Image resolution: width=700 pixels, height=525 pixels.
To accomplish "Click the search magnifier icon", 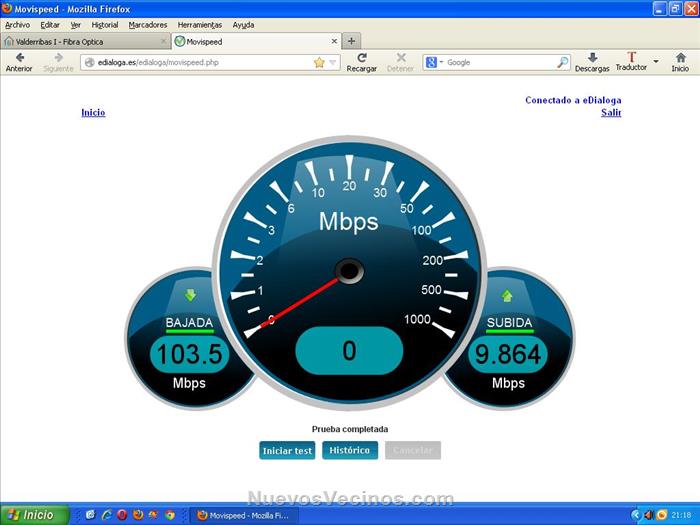I will coord(563,62).
